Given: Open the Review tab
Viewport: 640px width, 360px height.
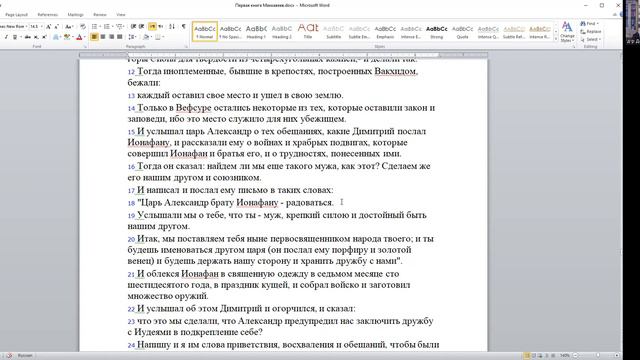Looking at the screenshot, I should point(100,15).
